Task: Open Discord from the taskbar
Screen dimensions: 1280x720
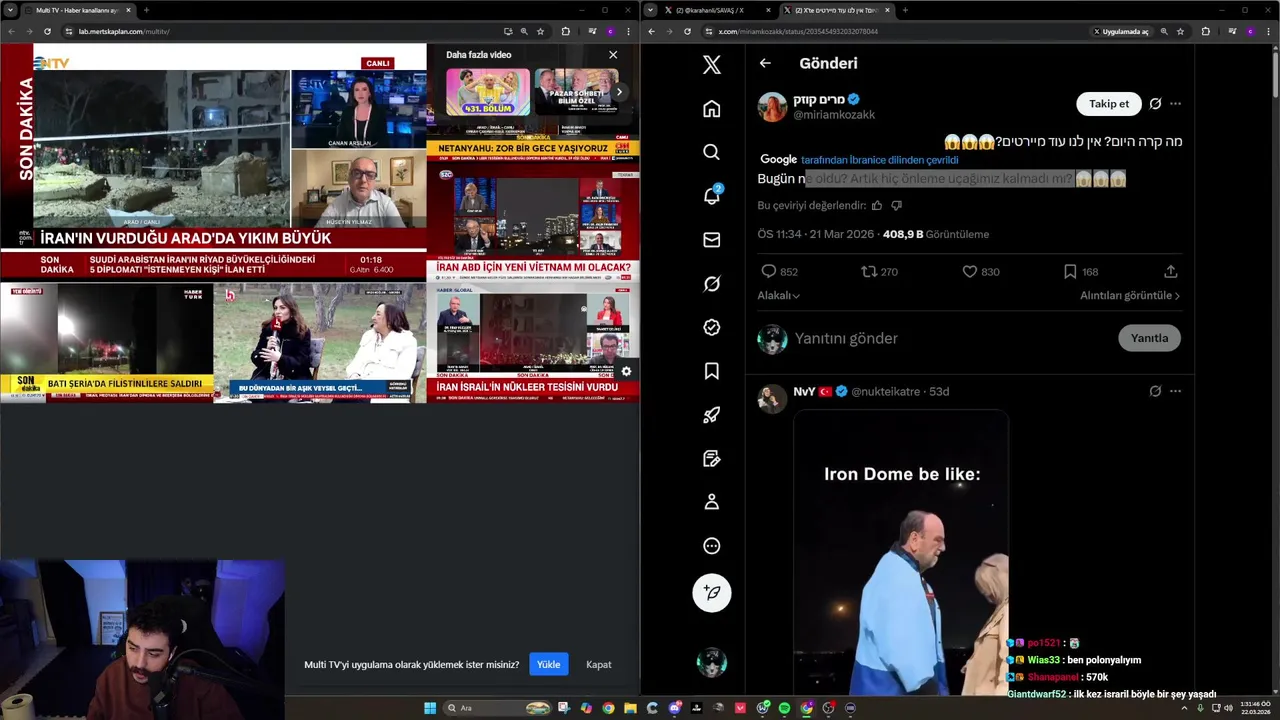Action: 675,708
